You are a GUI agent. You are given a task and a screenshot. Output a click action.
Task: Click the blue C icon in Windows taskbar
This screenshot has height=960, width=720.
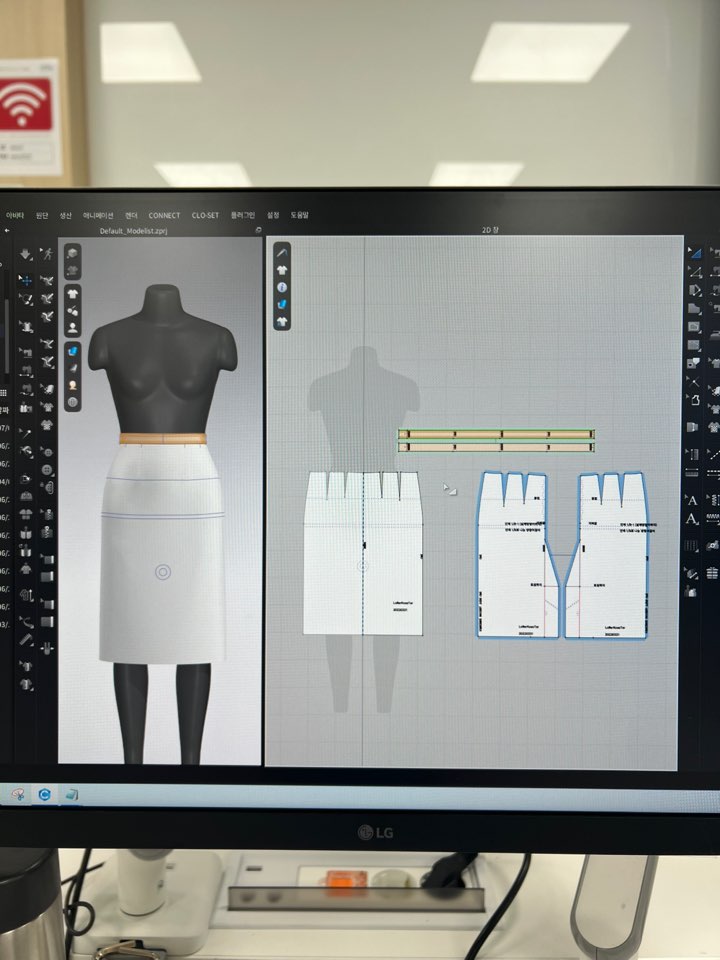pos(45,793)
